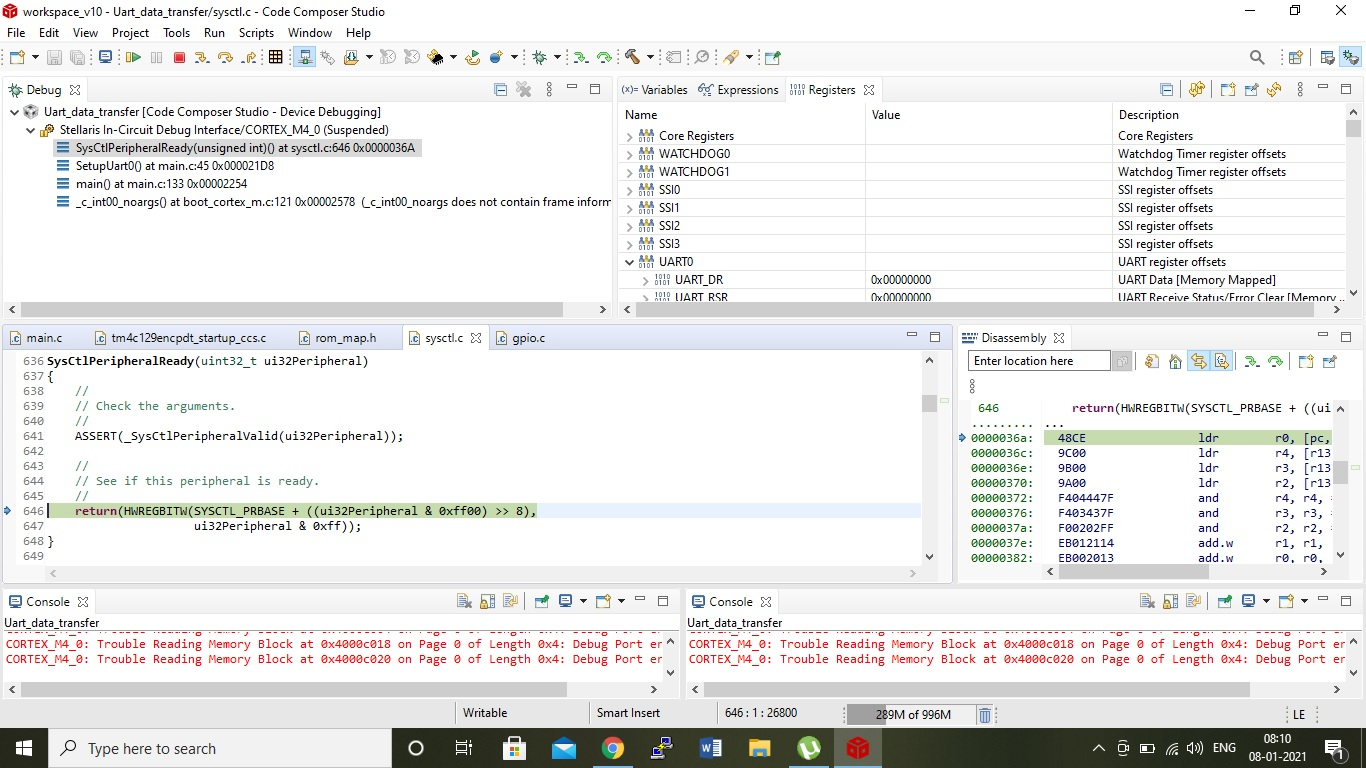Viewport: 1366px width, 768px height.
Task: Click the Save icon in main toolbar
Action: 54,58
